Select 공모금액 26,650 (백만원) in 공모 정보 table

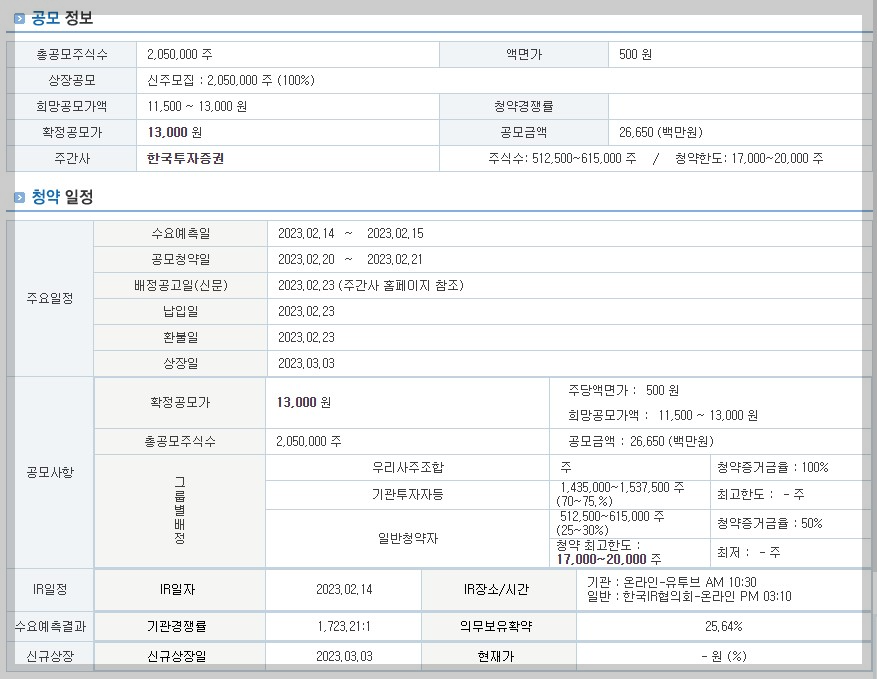[661, 133]
